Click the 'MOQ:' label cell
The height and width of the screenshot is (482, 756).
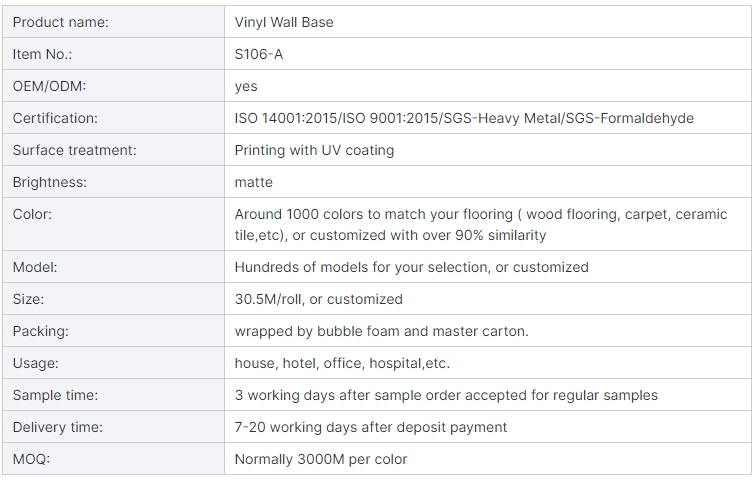pos(30,459)
